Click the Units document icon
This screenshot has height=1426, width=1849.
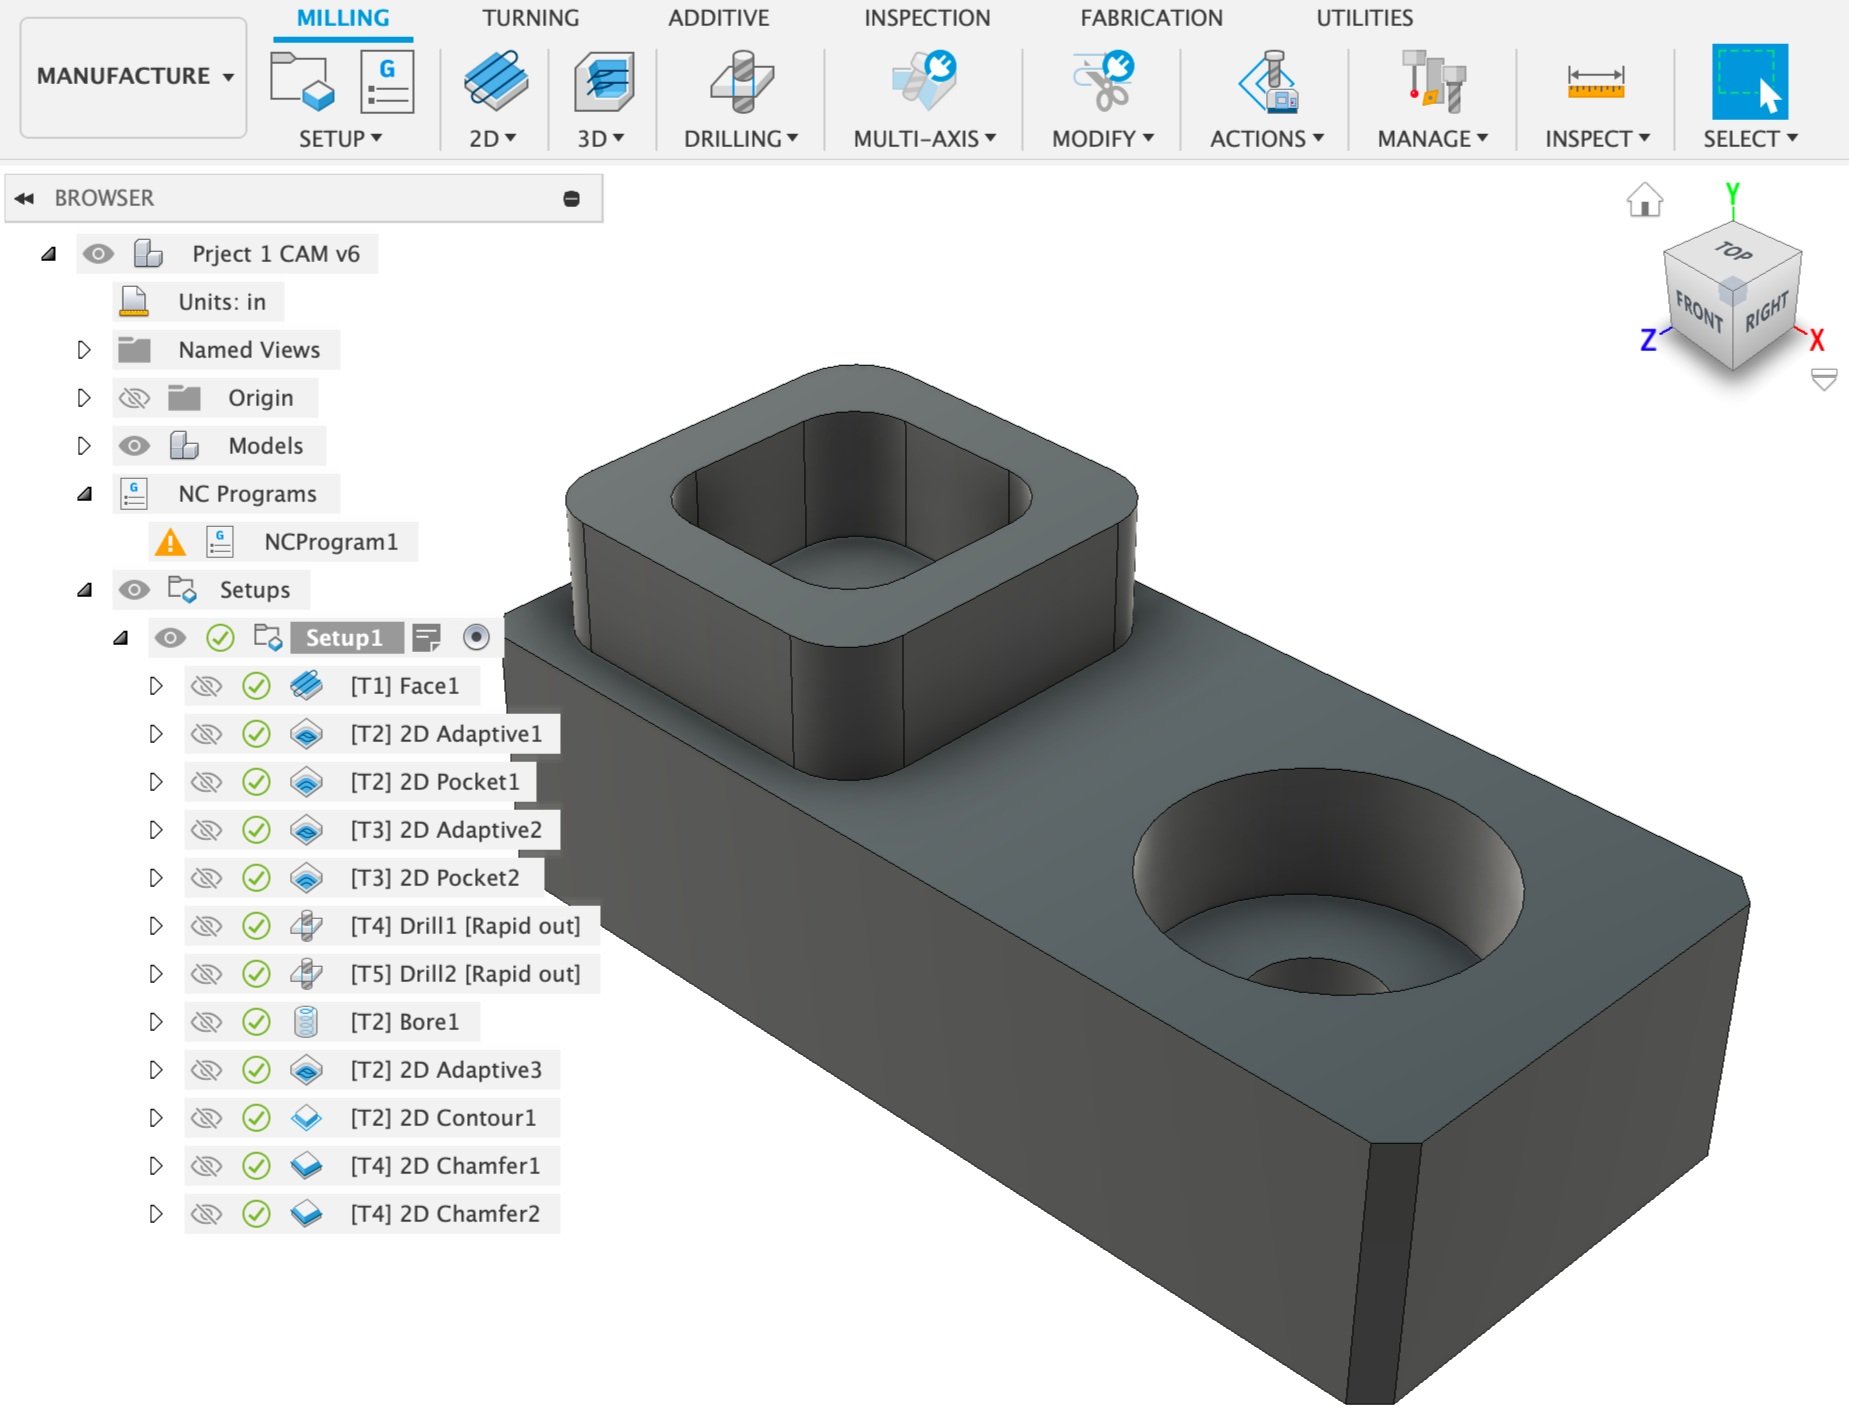click(134, 302)
